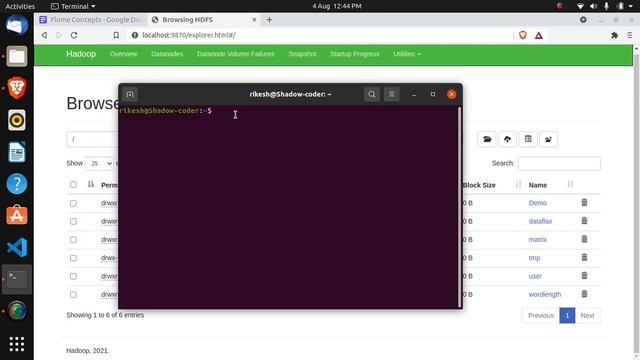Check the wordlength row checkbox
The image size is (640, 360).
point(73,294)
